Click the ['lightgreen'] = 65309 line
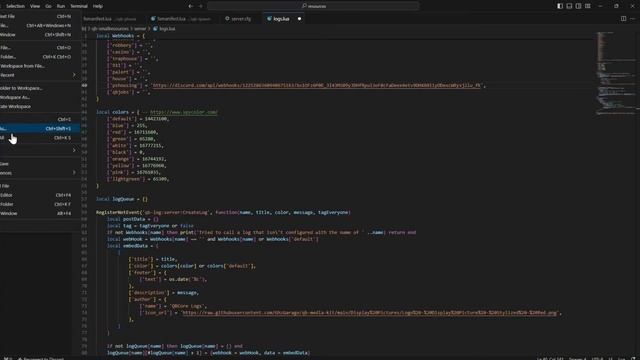Viewport: 640px width, 360px height. (x=138, y=179)
